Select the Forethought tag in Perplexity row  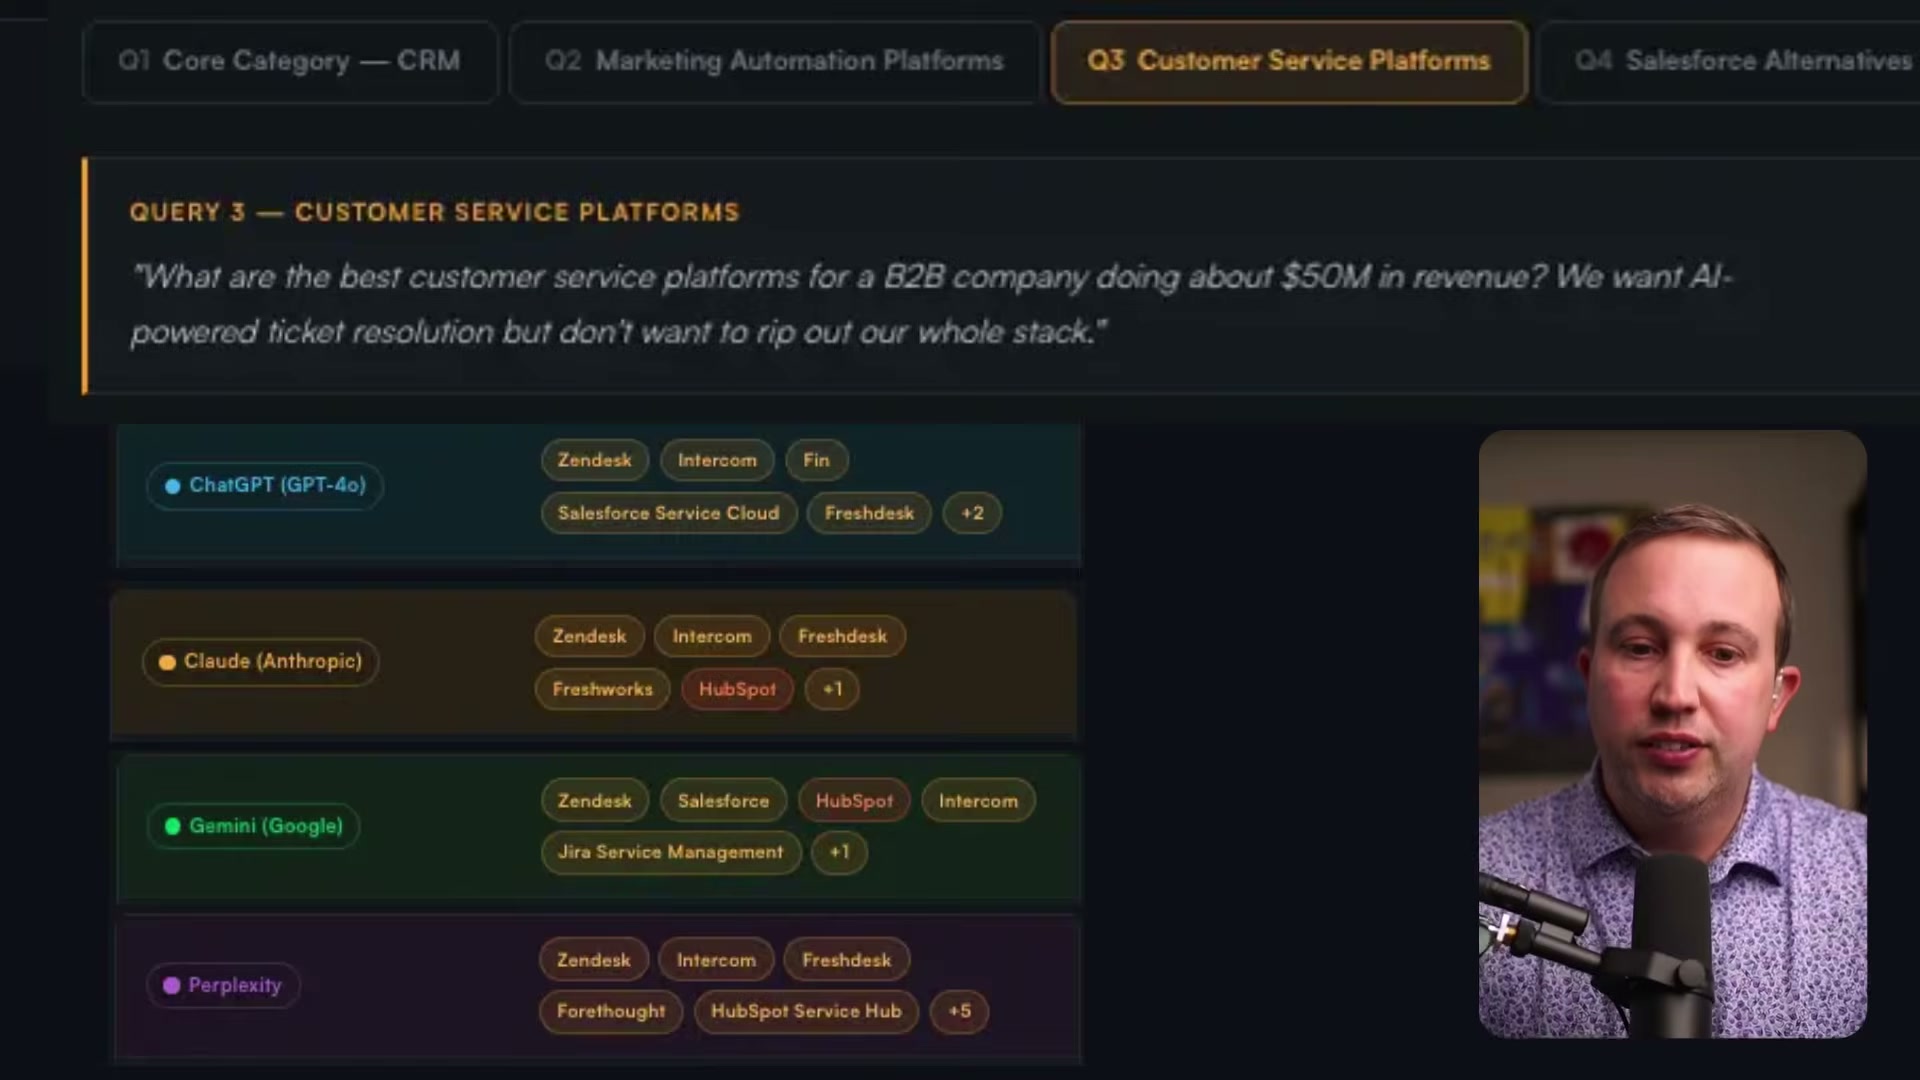pyautogui.click(x=611, y=1011)
